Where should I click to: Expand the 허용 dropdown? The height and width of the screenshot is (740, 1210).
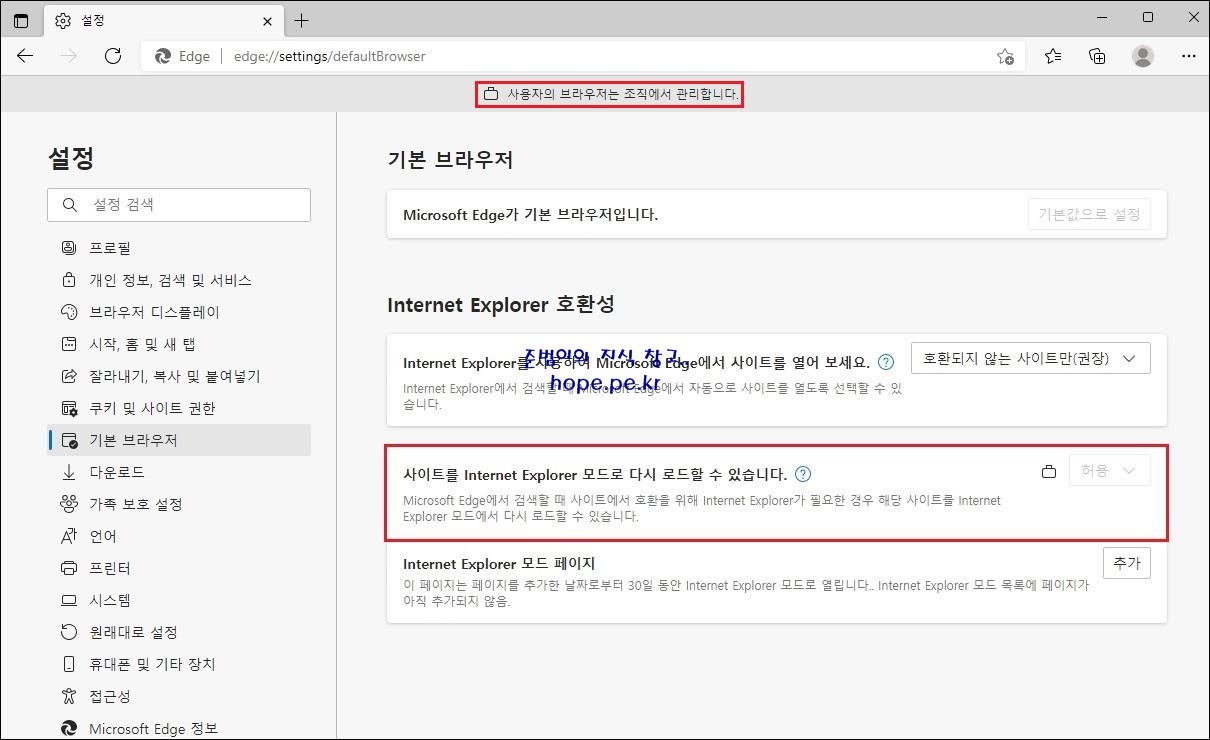pos(1109,470)
